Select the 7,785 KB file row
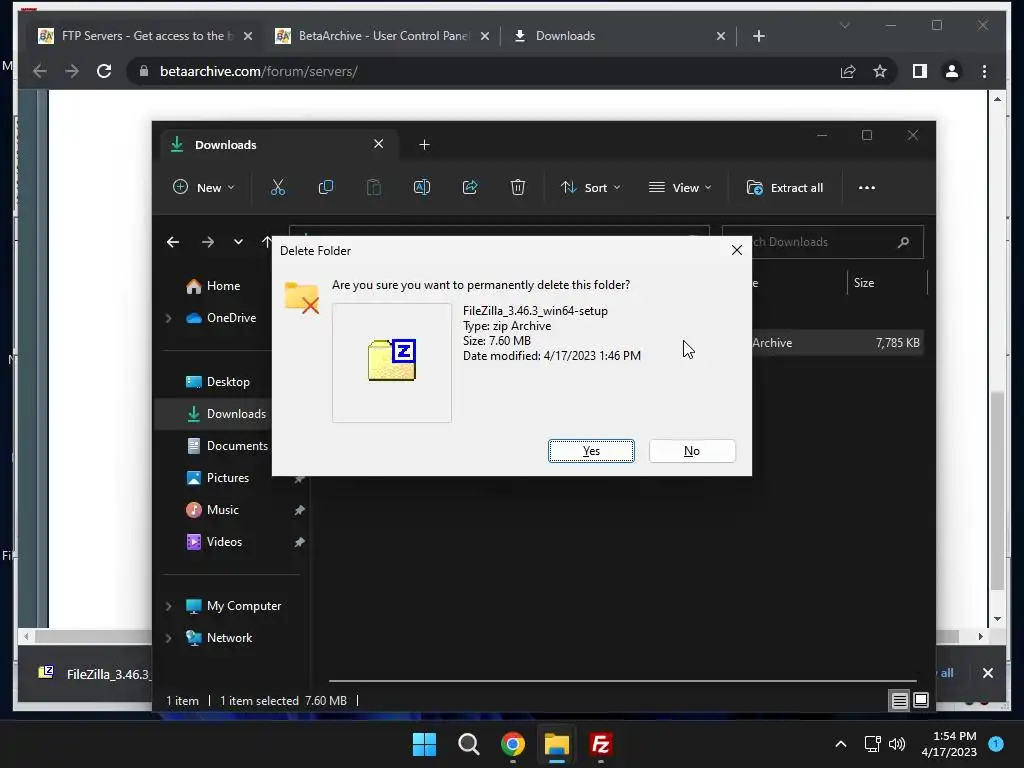 coord(838,343)
